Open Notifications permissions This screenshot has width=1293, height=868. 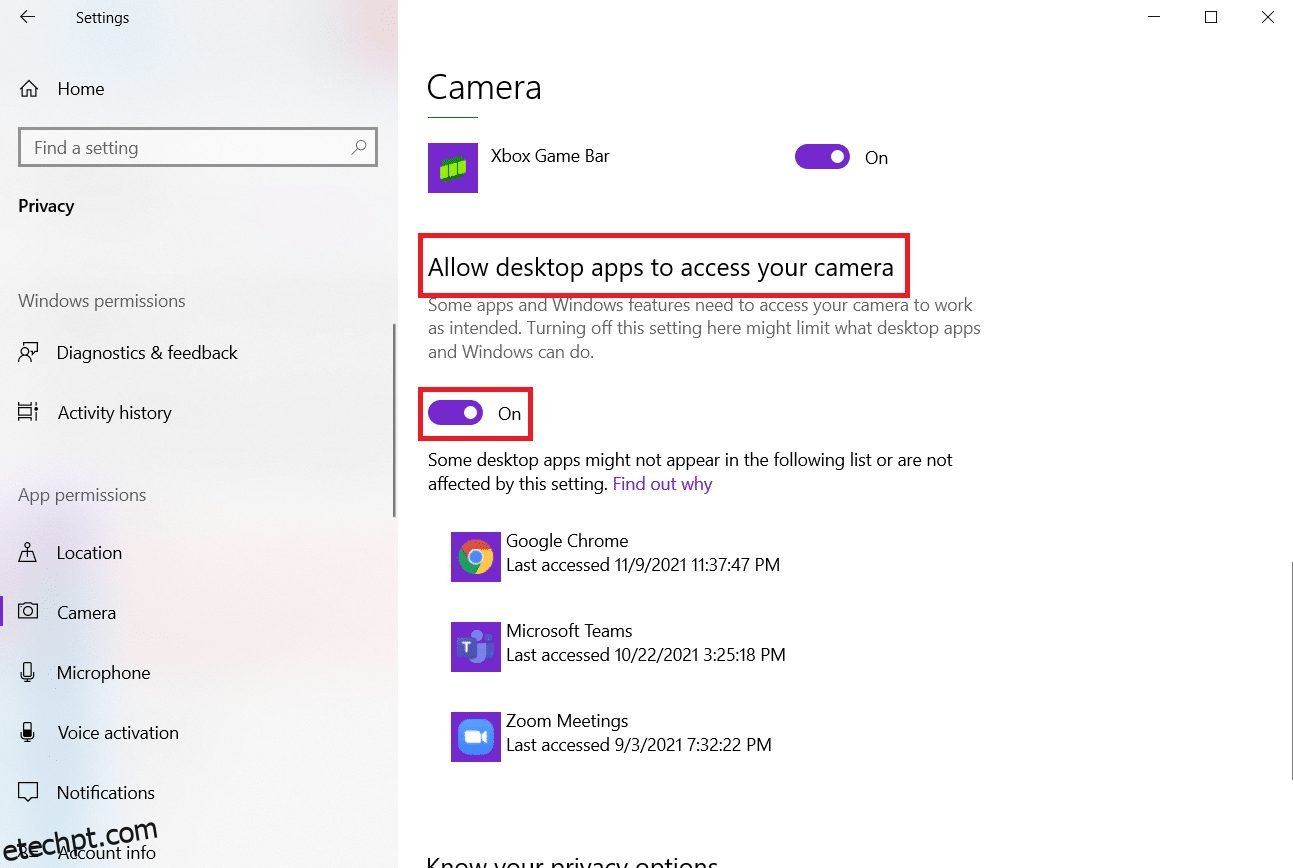pos(105,793)
